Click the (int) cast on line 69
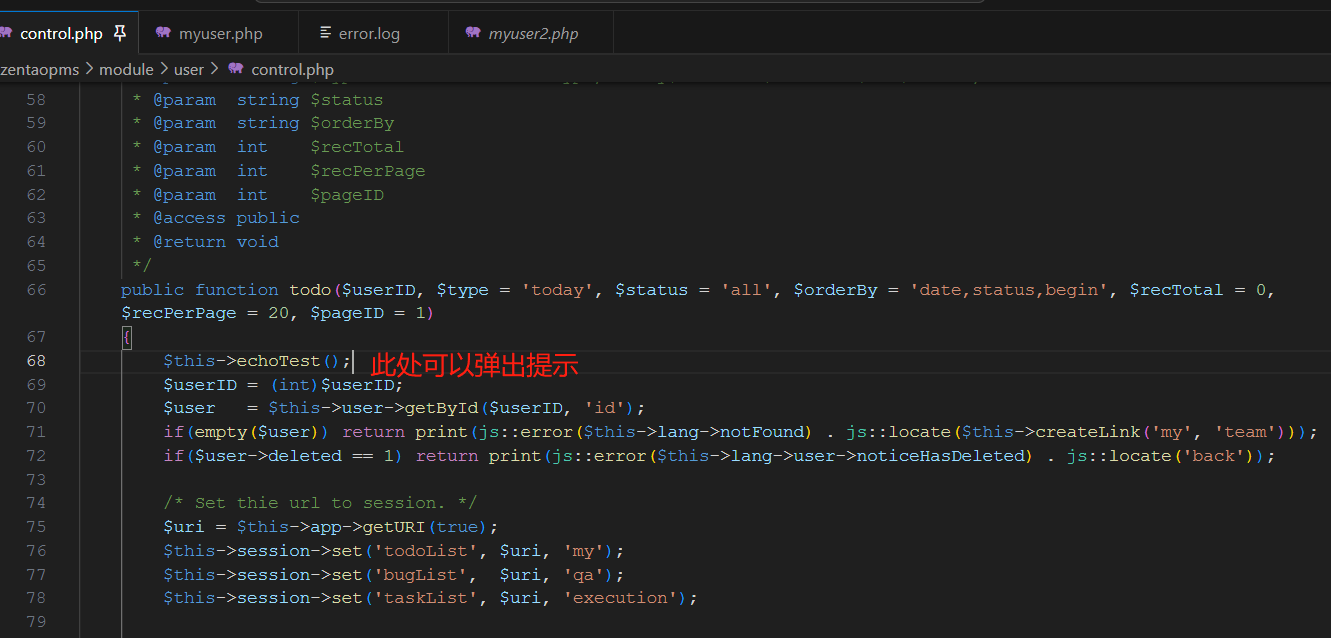Image resolution: width=1331 pixels, height=638 pixels. (x=295, y=385)
